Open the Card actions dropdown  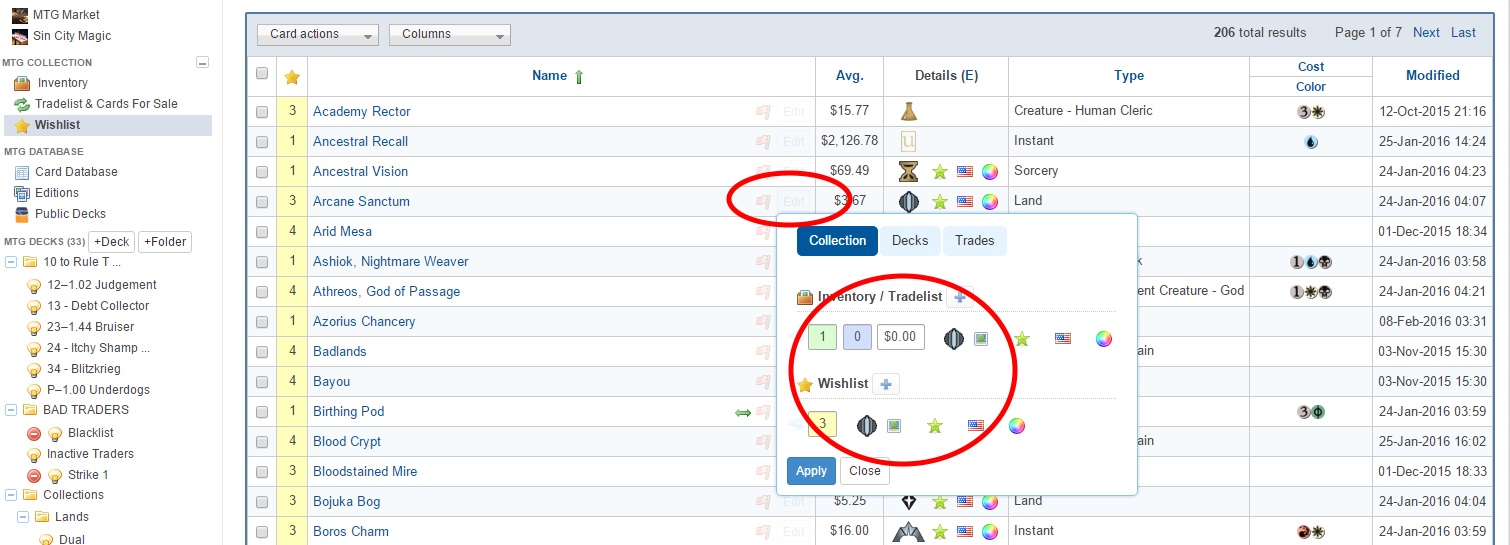pos(317,34)
